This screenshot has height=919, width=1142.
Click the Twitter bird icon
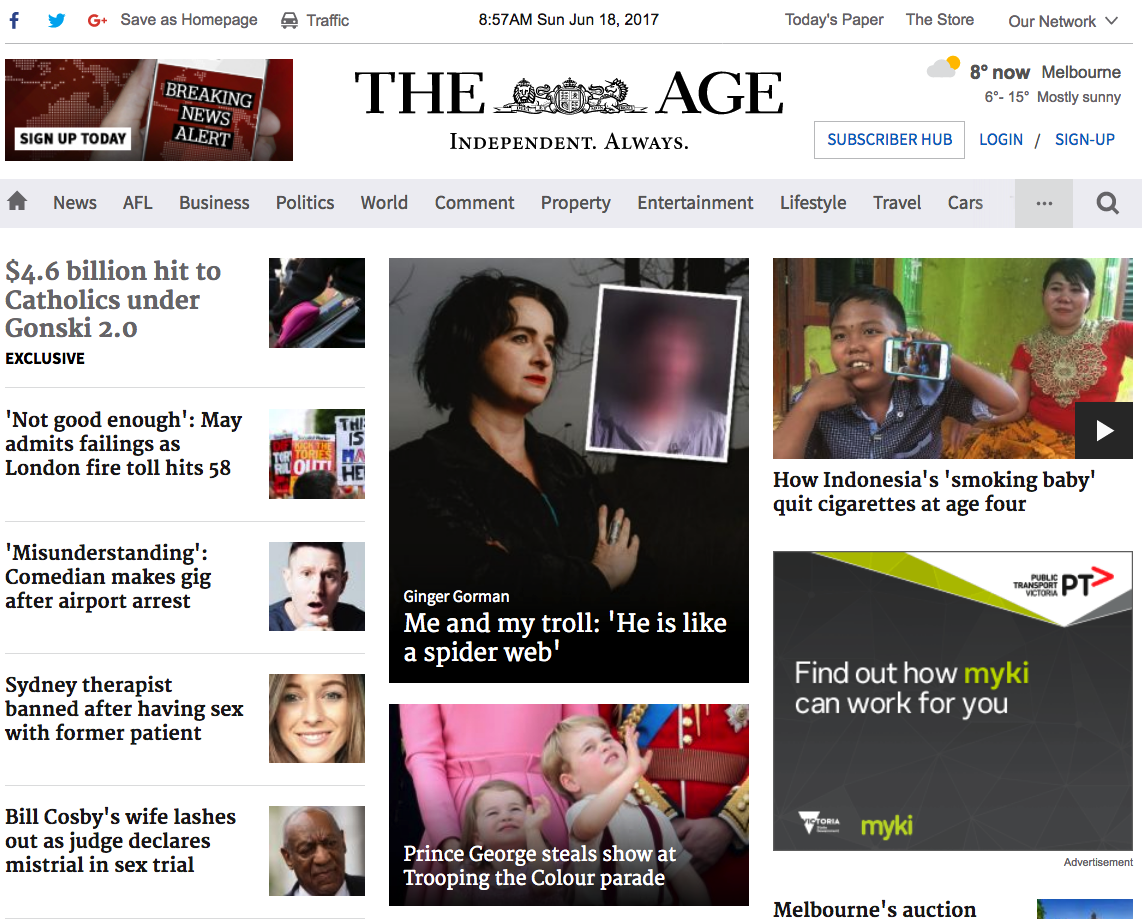pyautogui.click(x=56, y=20)
